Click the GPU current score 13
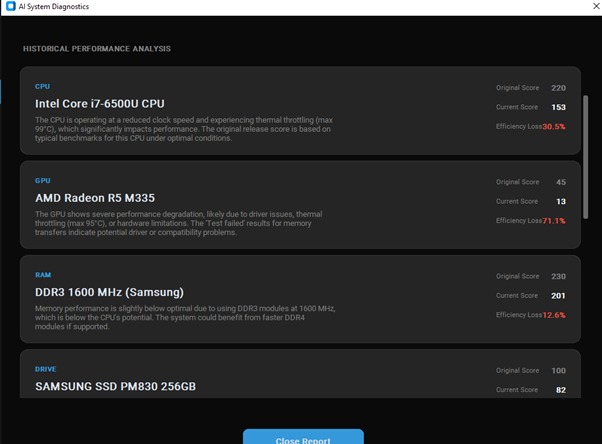 point(561,201)
